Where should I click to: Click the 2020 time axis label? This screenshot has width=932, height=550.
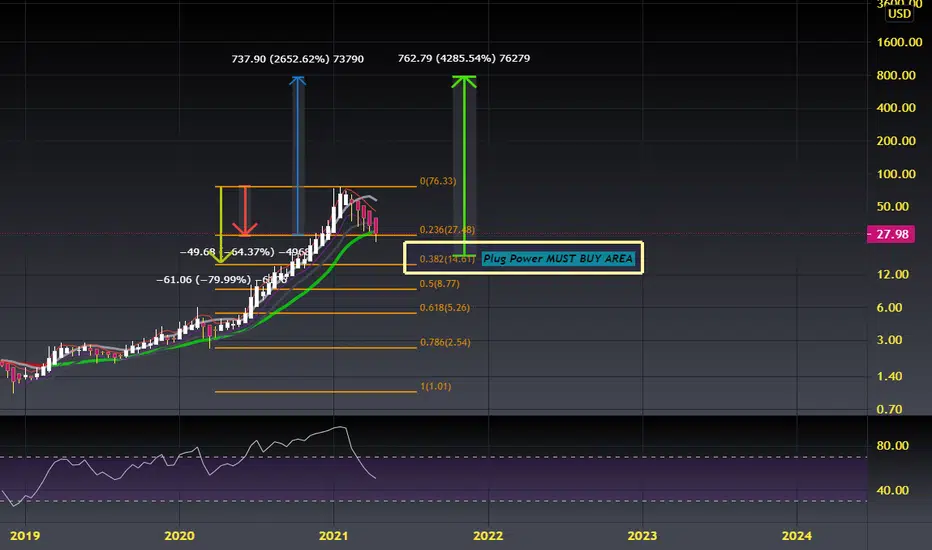180,536
